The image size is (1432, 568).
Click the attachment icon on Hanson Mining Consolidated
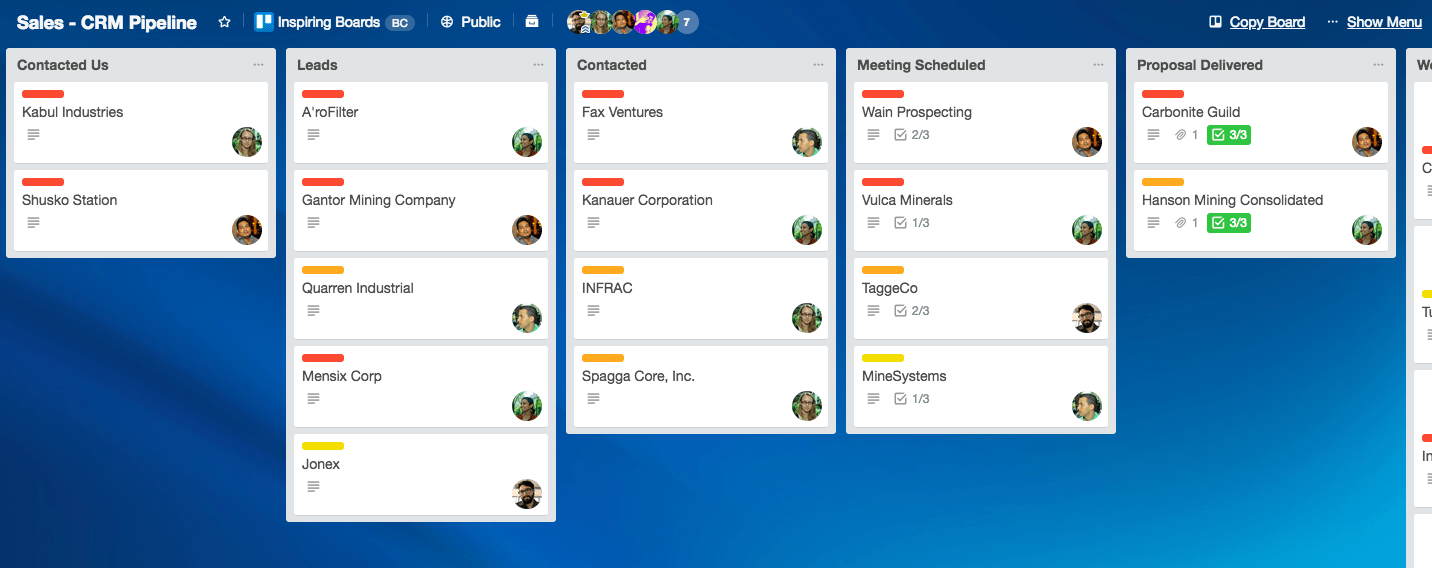1180,223
